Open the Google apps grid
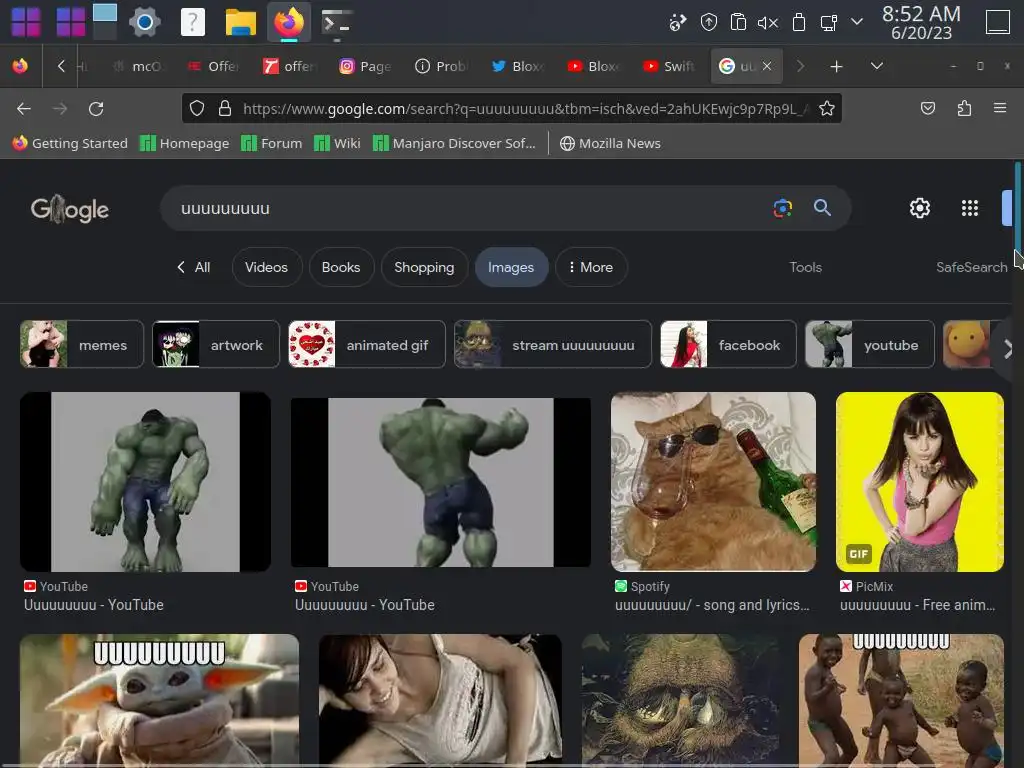The image size is (1024, 768). pyautogui.click(x=970, y=208)
